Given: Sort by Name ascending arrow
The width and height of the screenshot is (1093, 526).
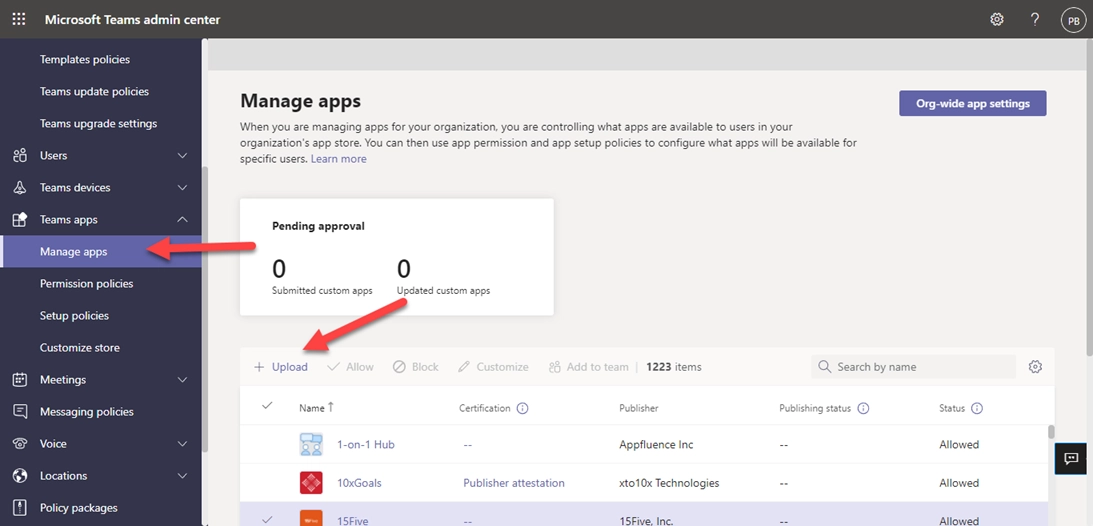Looking at the screenshot, I should [x=330, y=408].
